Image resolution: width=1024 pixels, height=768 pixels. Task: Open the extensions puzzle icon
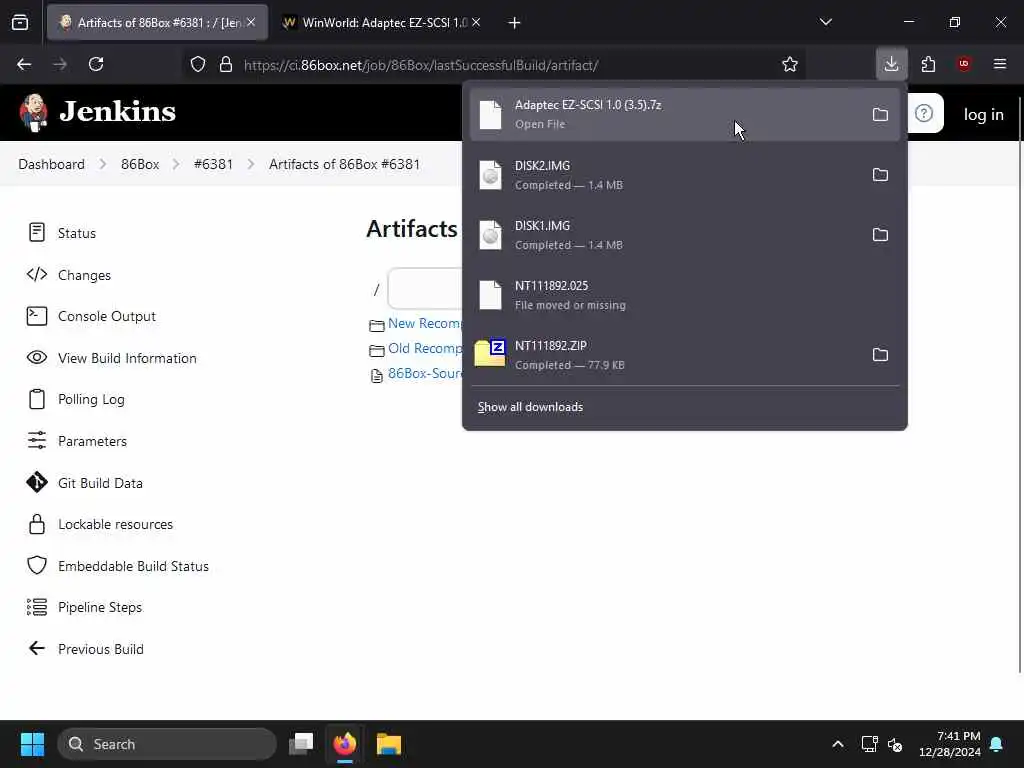coord(928,64)
